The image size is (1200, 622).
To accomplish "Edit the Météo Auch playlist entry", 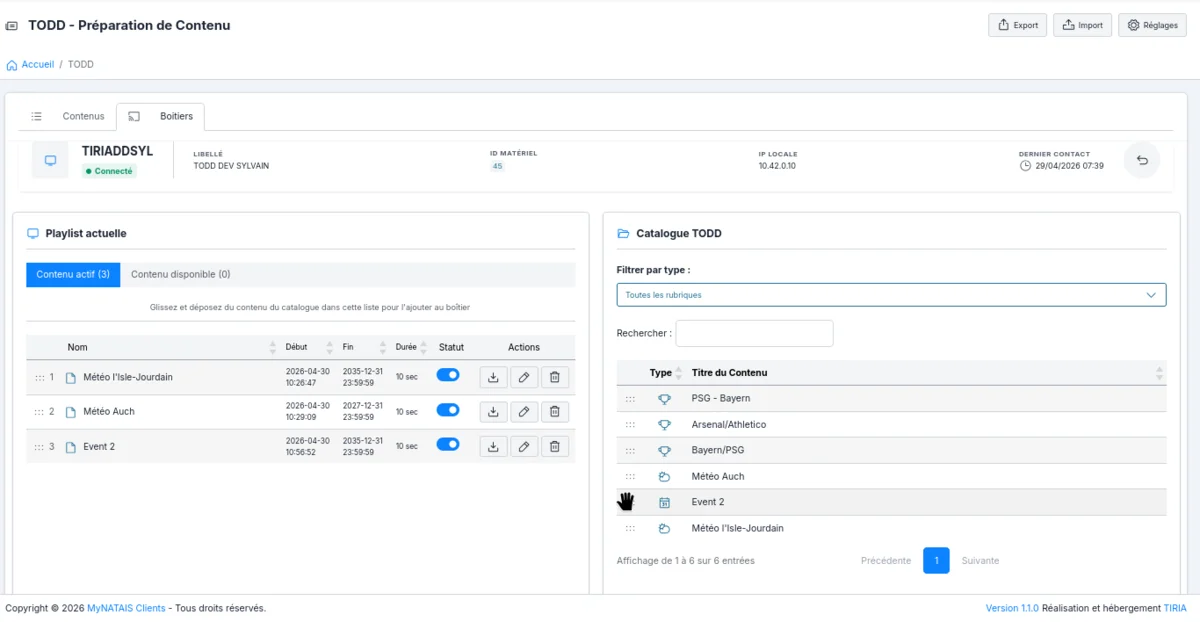I will click(x=524, y=412).
